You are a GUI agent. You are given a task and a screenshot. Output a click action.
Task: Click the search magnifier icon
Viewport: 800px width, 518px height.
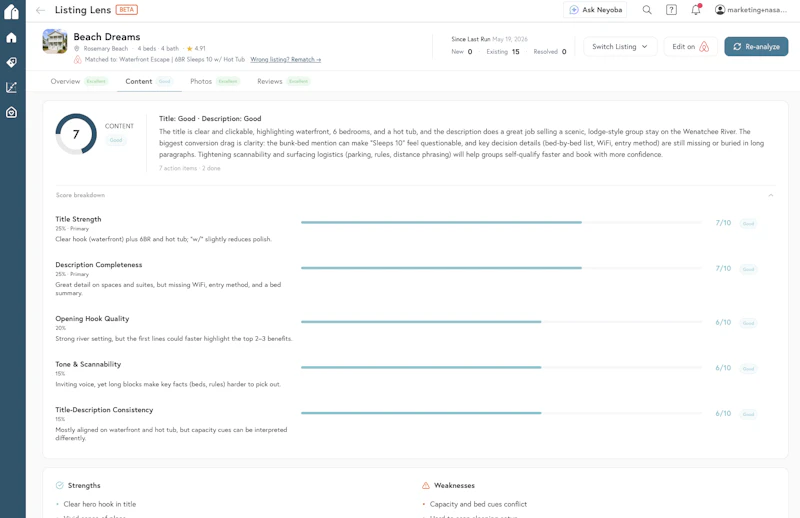(647, 10)
